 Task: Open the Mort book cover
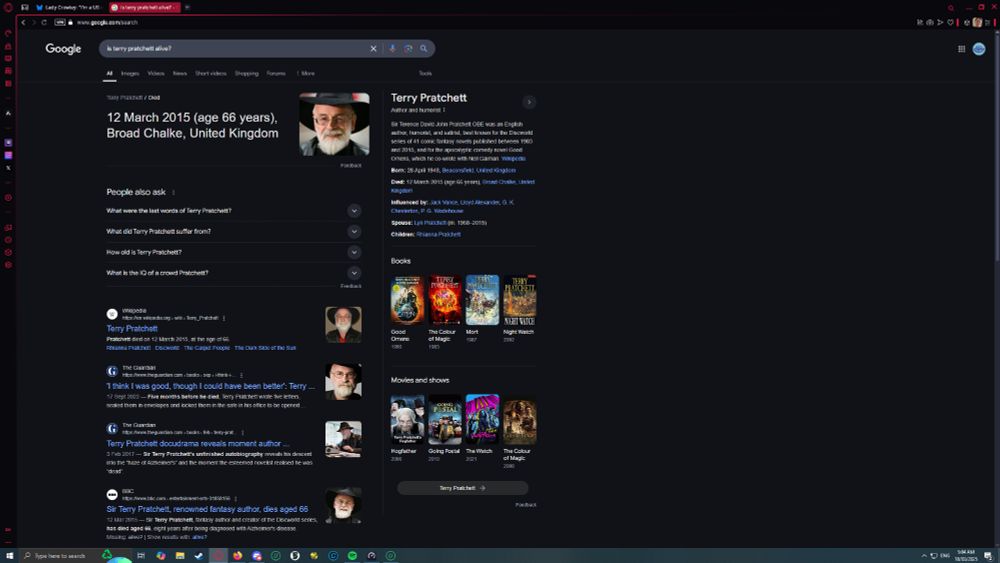tap(482, 300)
